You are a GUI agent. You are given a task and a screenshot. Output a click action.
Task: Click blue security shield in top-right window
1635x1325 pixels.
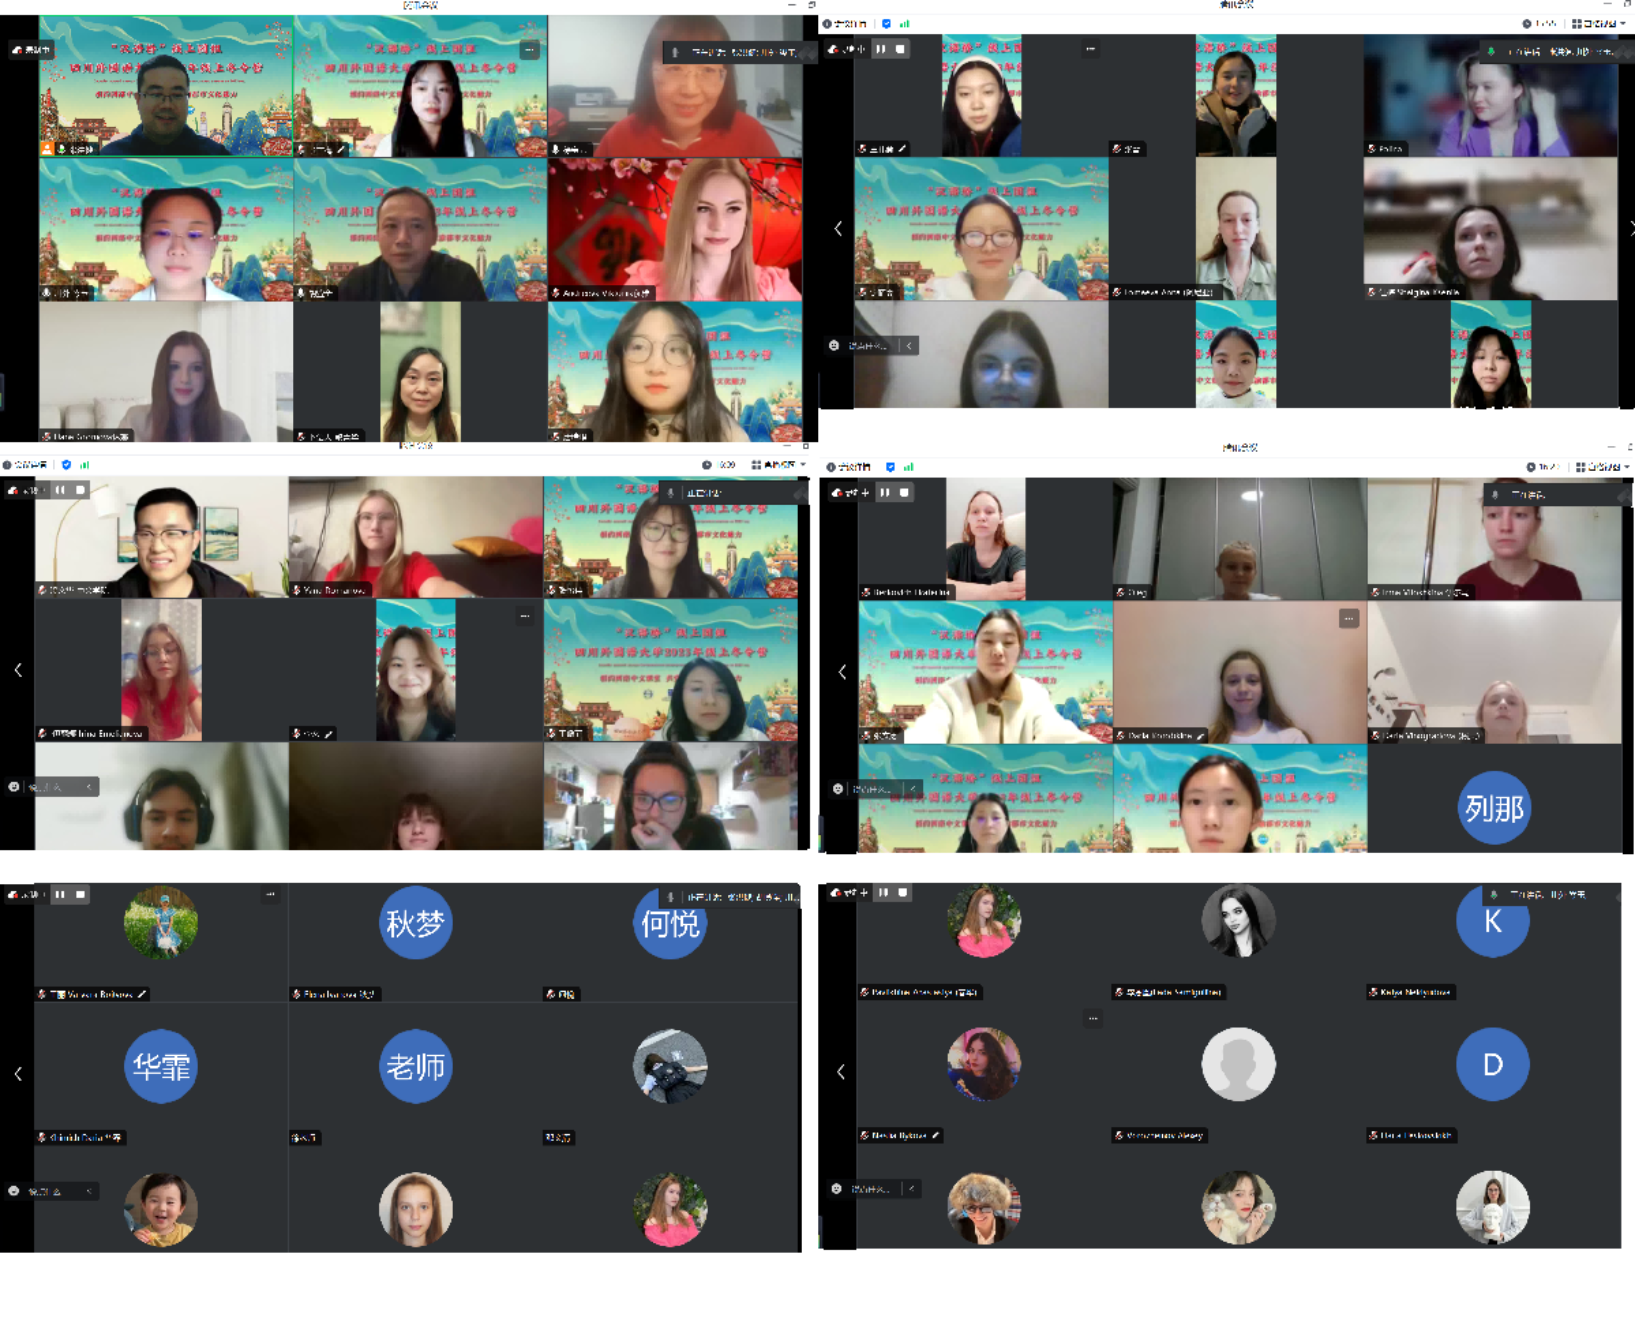[887, 24]
